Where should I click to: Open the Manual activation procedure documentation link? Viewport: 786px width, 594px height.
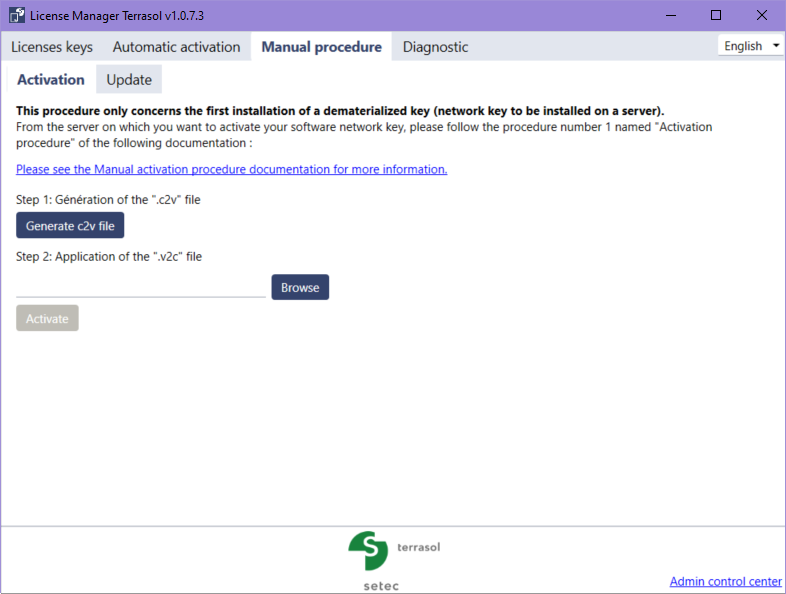pyautogui.click(x=232, y=169)
